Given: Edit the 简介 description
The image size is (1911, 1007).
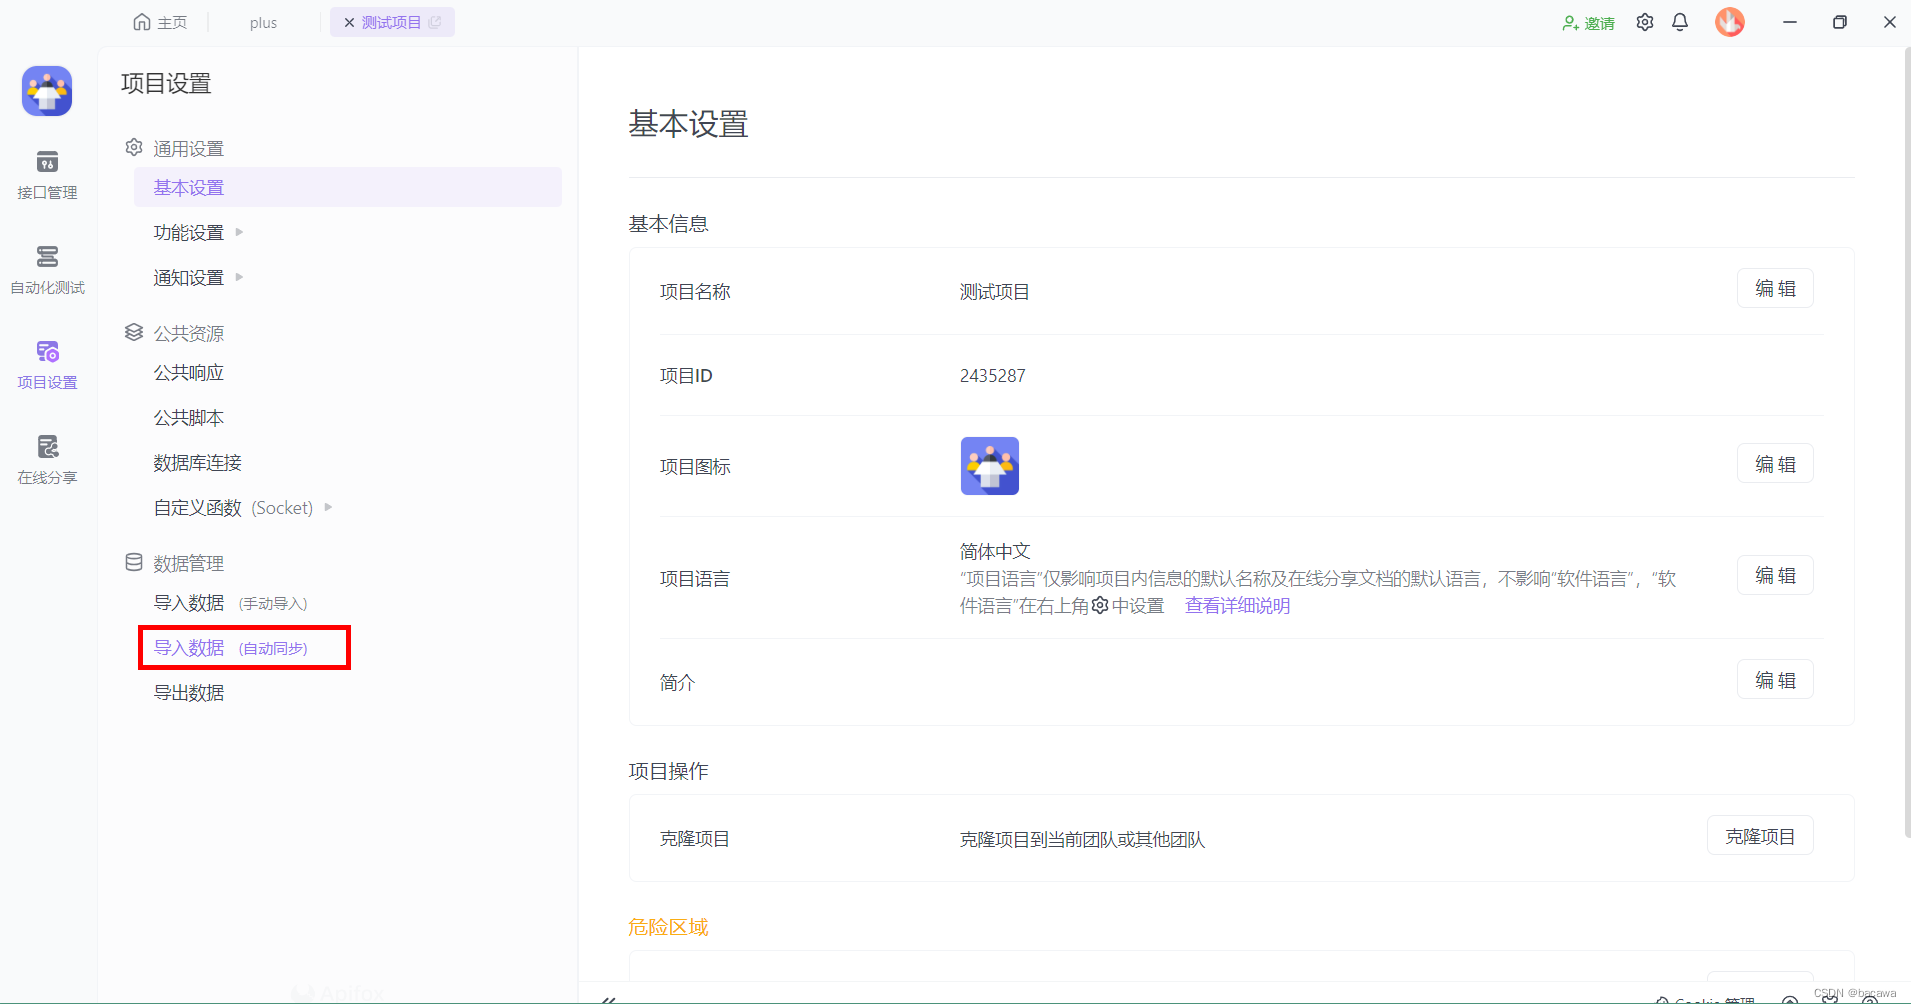Looking at the screenshot, I should [1775, 680].
